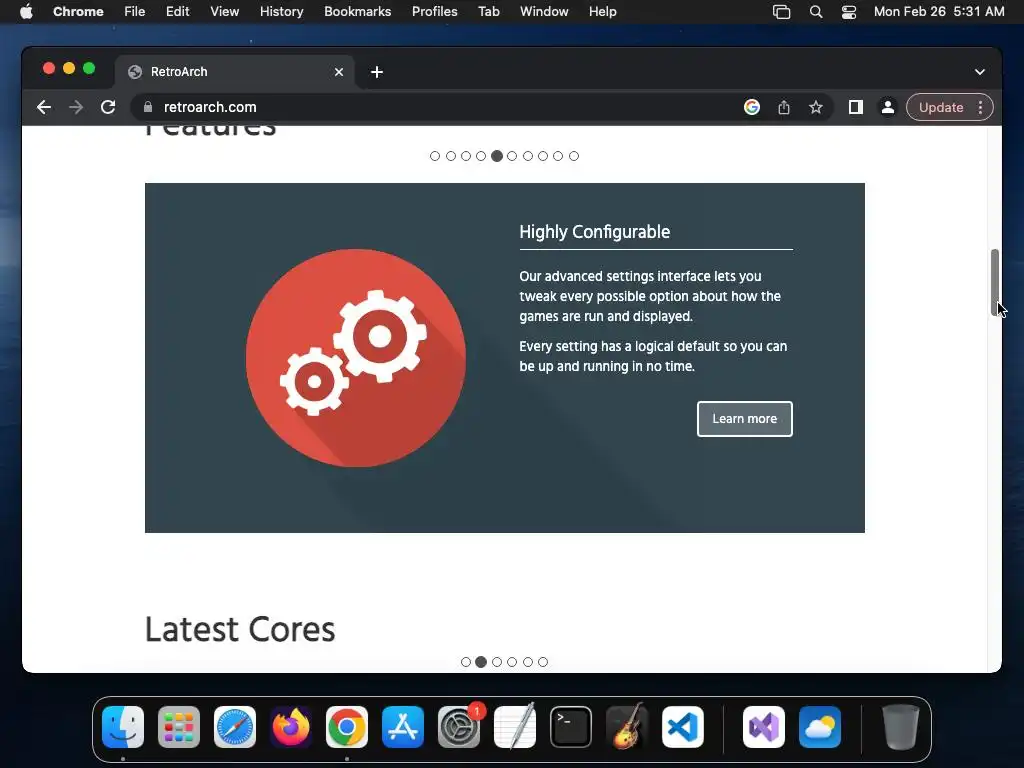Open Visual Studio from the Dock
The width and height of the screenshot is (1024, 768).
[764, 727]
